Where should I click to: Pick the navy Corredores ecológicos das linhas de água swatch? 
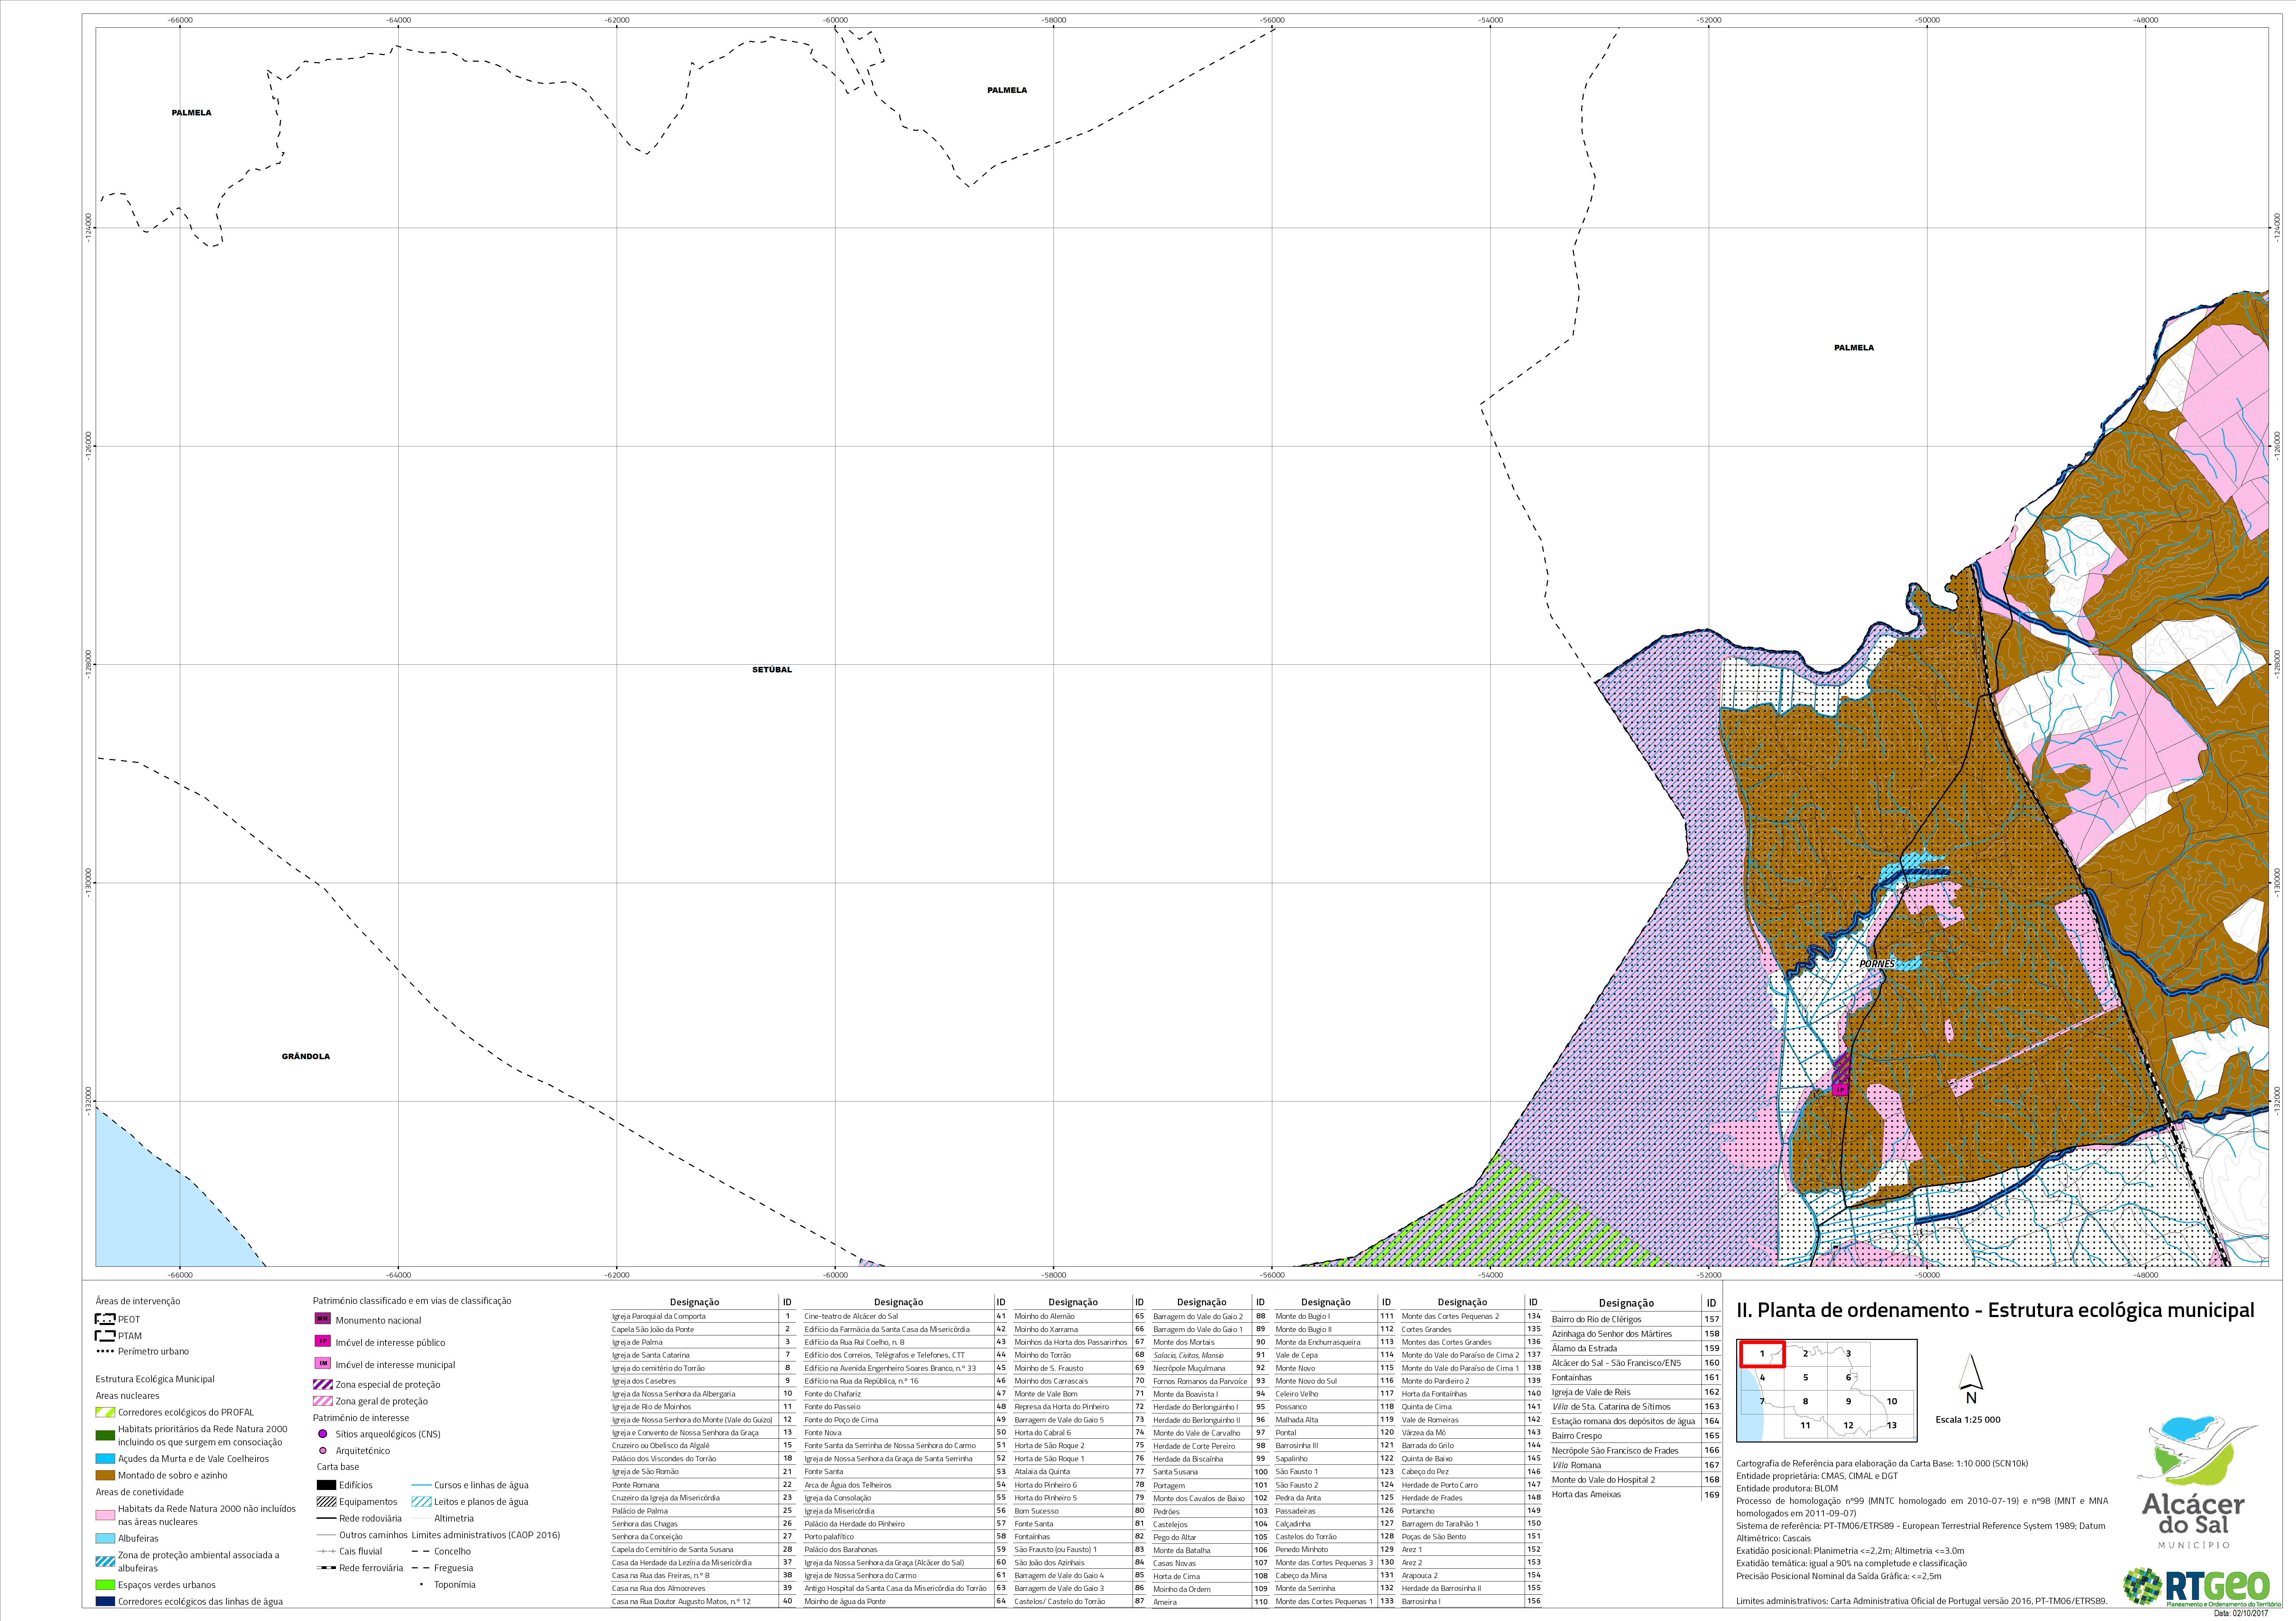(x=105, y=1601)
